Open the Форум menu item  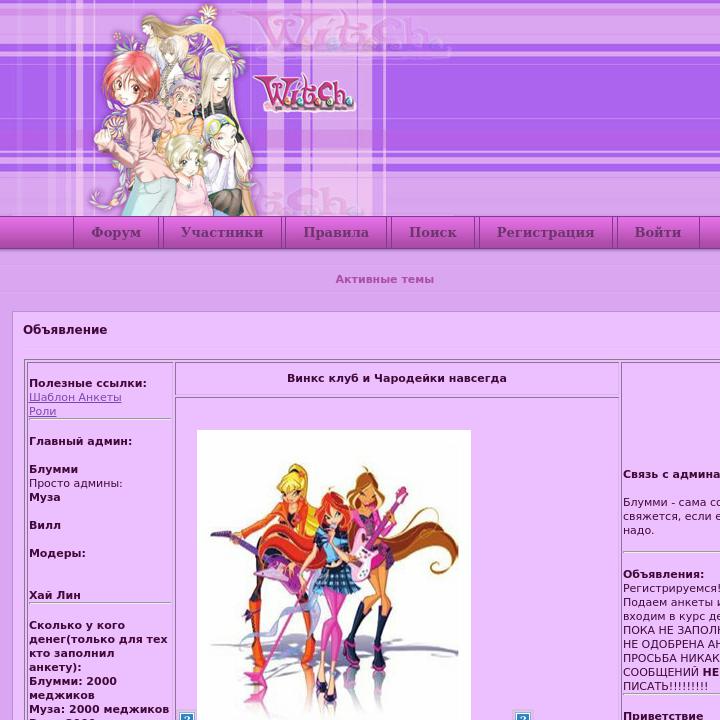pyautogui.click(x=116, y=232)
